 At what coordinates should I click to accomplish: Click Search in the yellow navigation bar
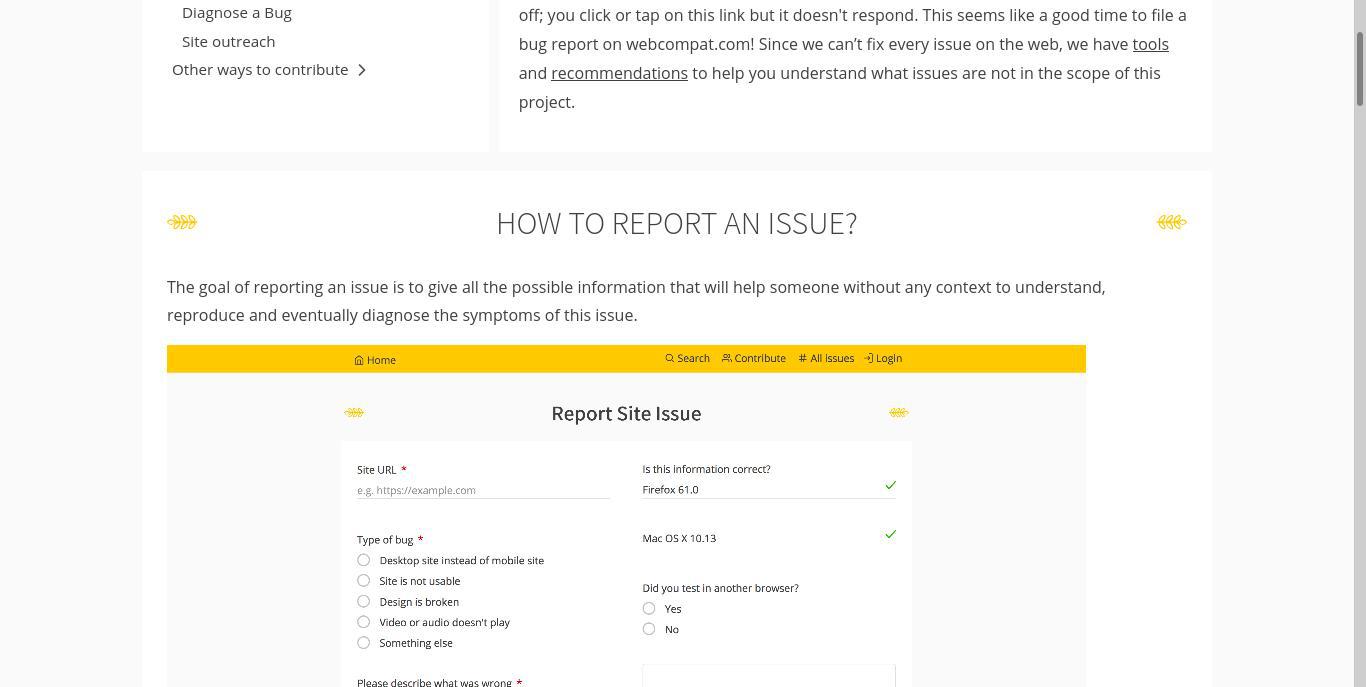(x=688, y=358)
